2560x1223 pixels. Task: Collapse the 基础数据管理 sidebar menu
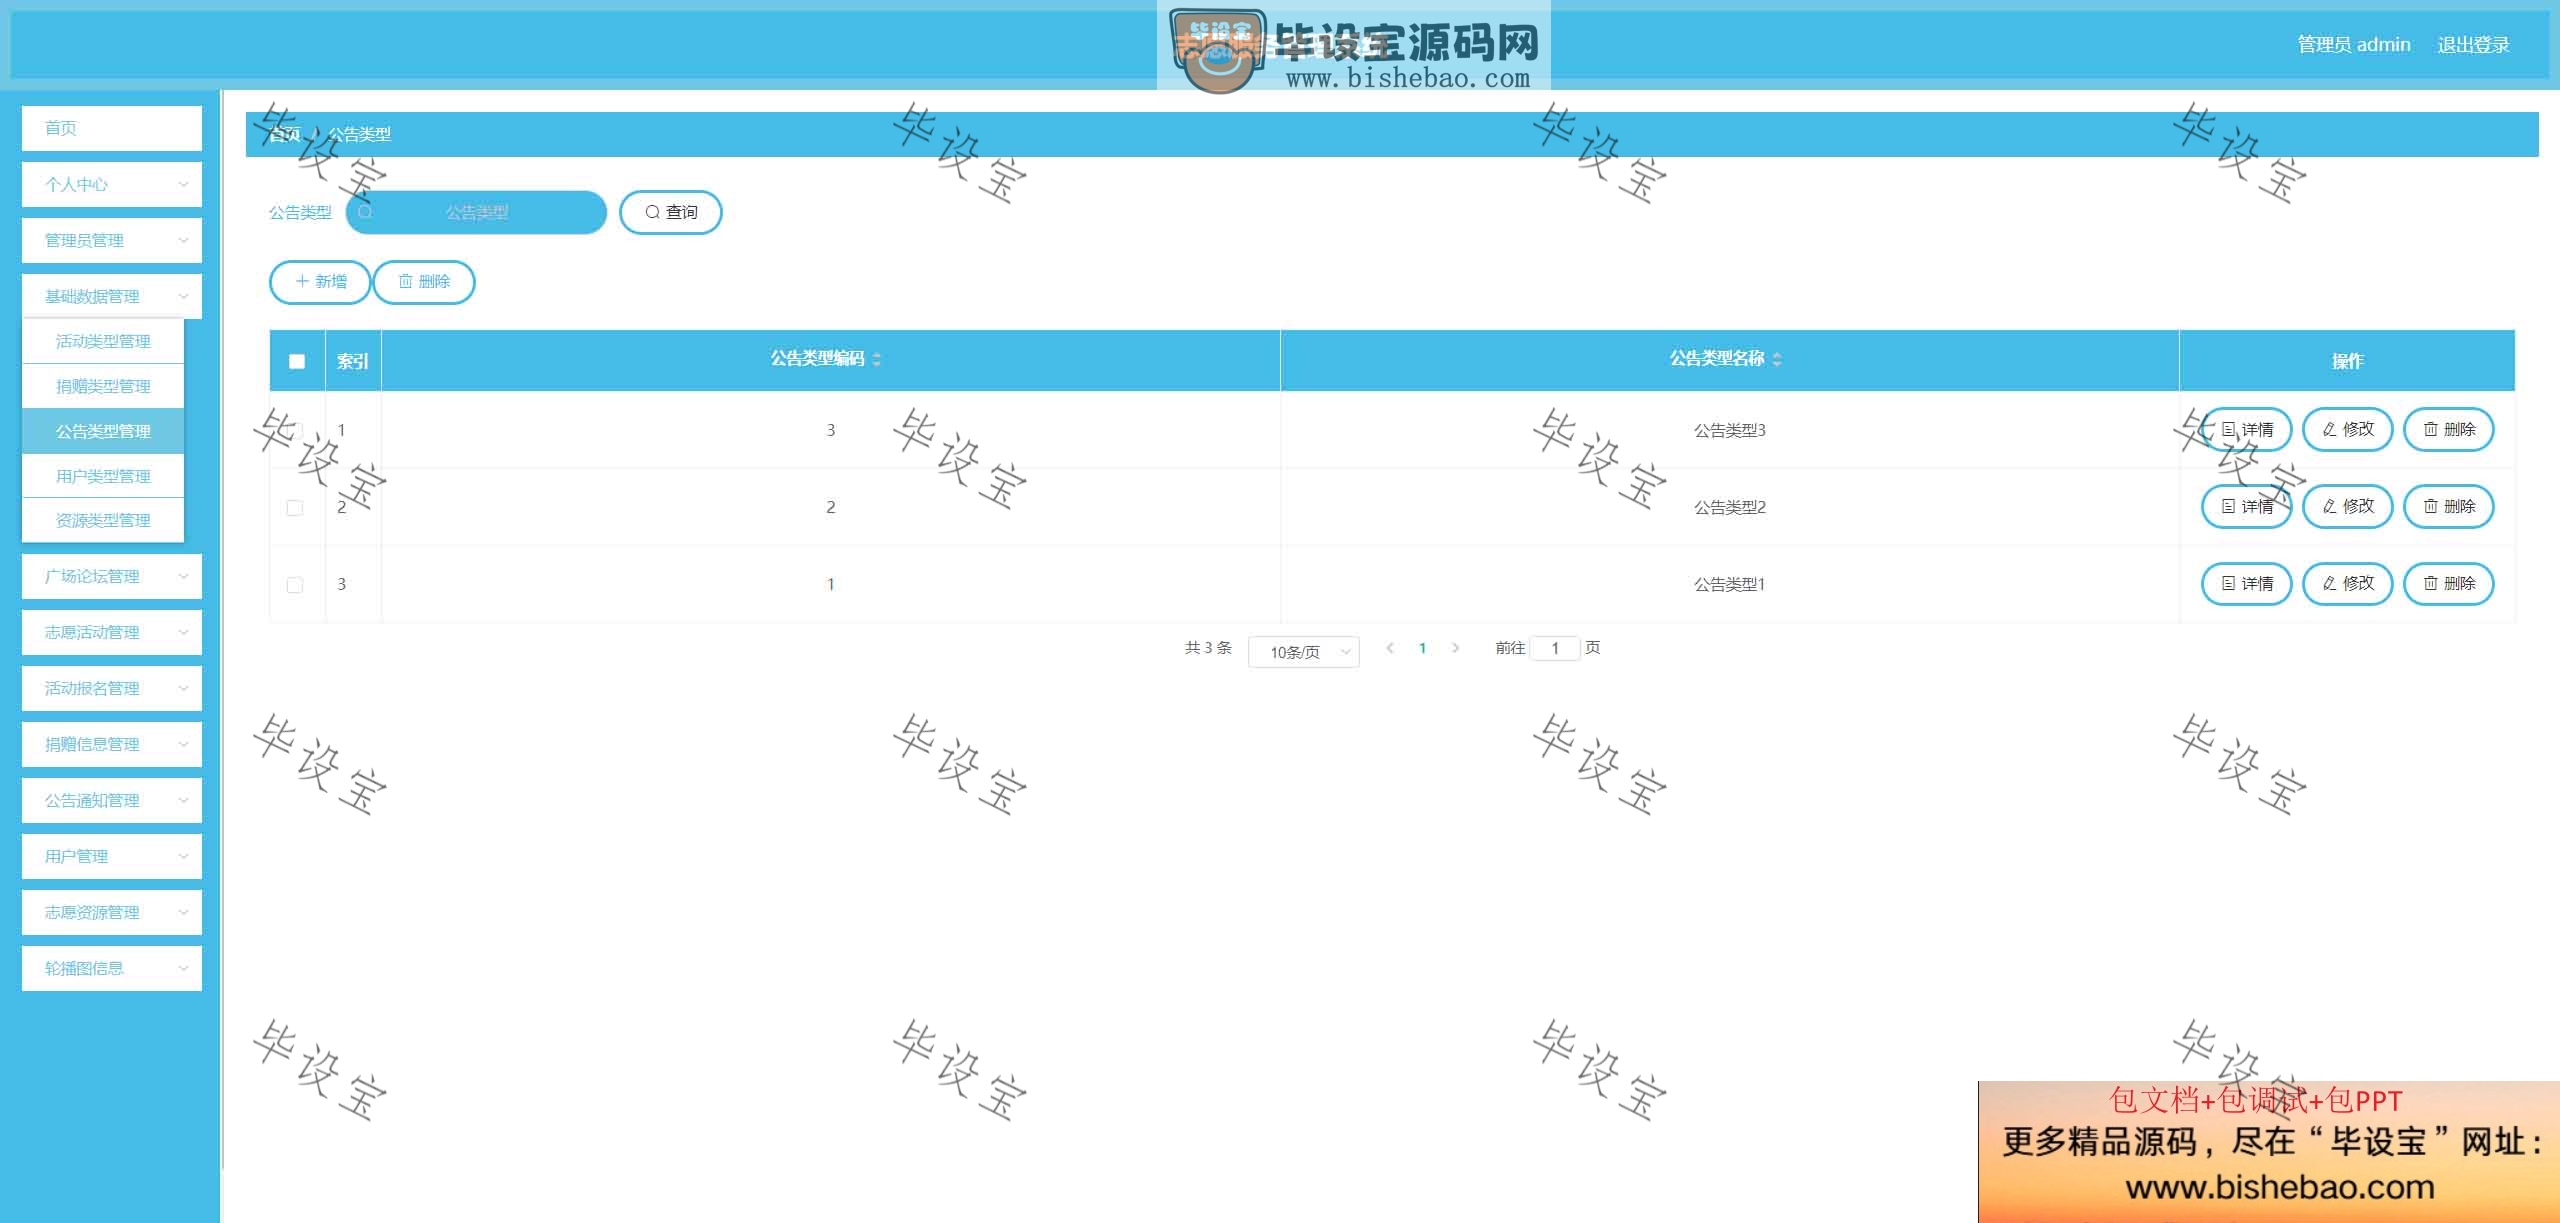click(112, 296)
